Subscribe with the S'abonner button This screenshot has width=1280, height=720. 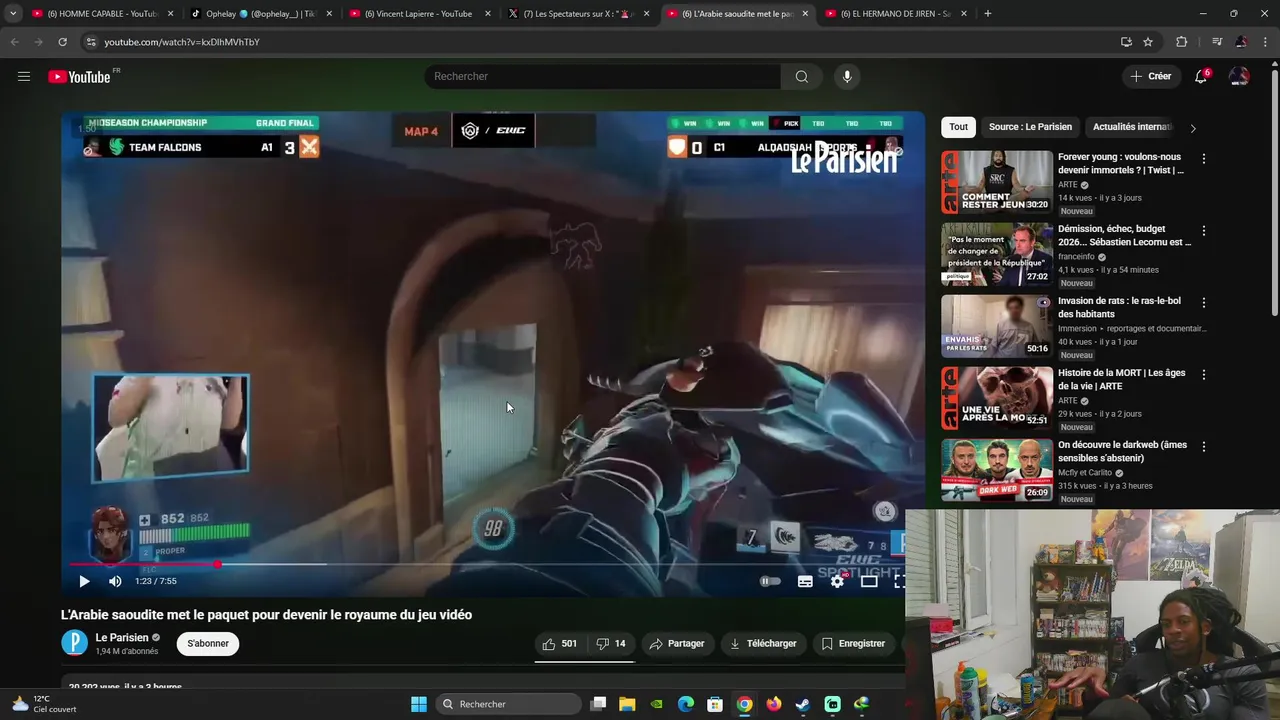(x=208, y=643)
